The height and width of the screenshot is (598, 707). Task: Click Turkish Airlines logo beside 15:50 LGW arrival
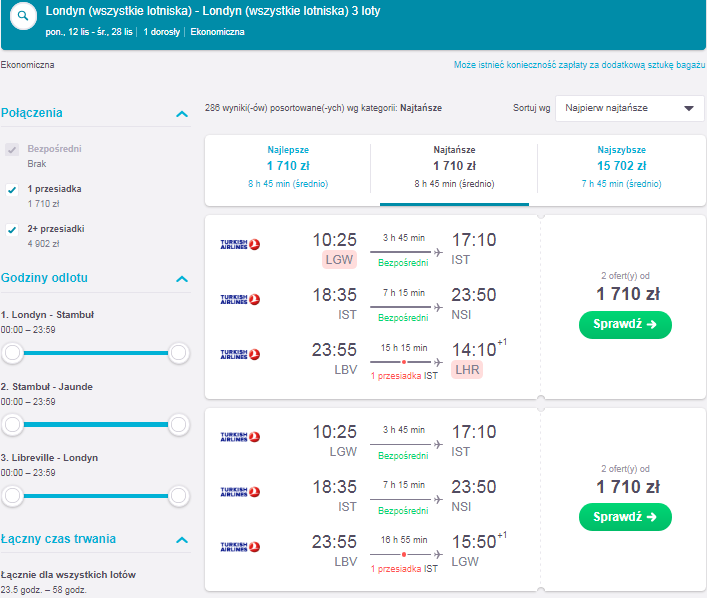[240, 547]
